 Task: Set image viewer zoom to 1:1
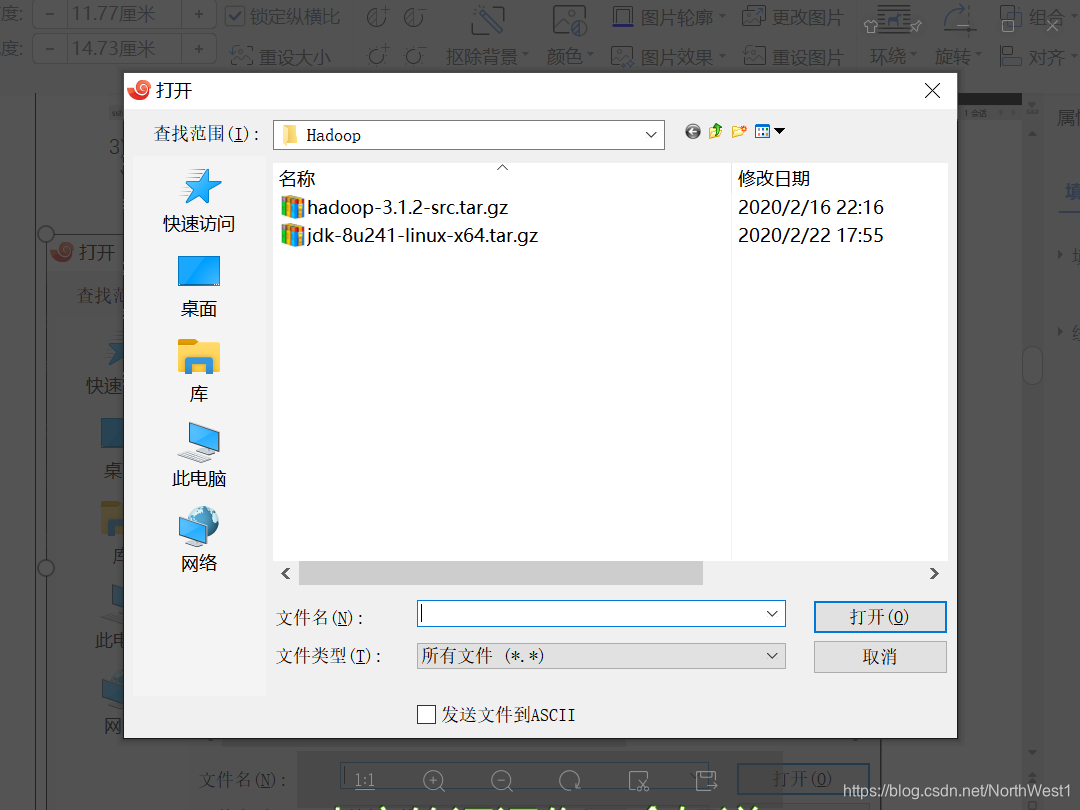pos(364,780)
